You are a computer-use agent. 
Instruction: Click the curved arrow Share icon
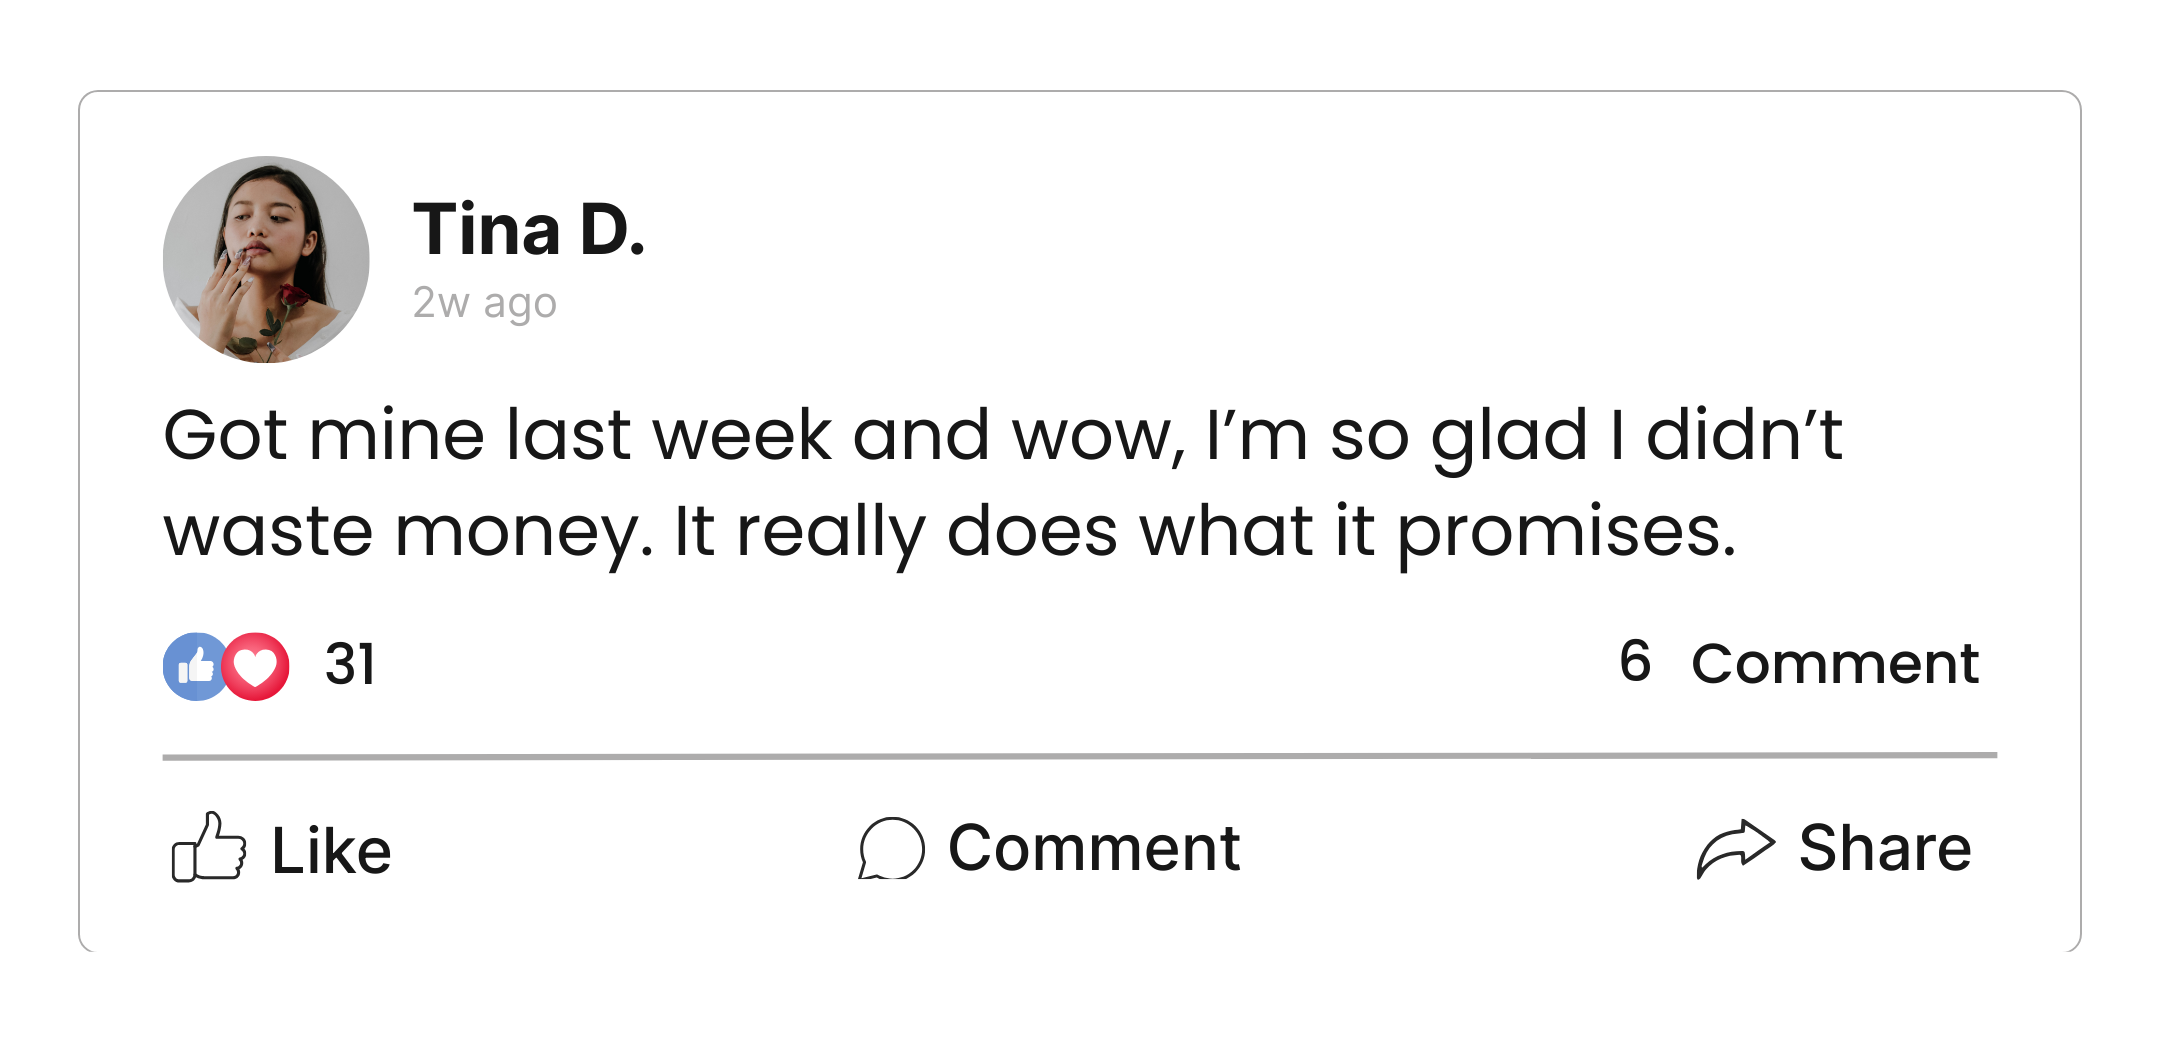1735,848
